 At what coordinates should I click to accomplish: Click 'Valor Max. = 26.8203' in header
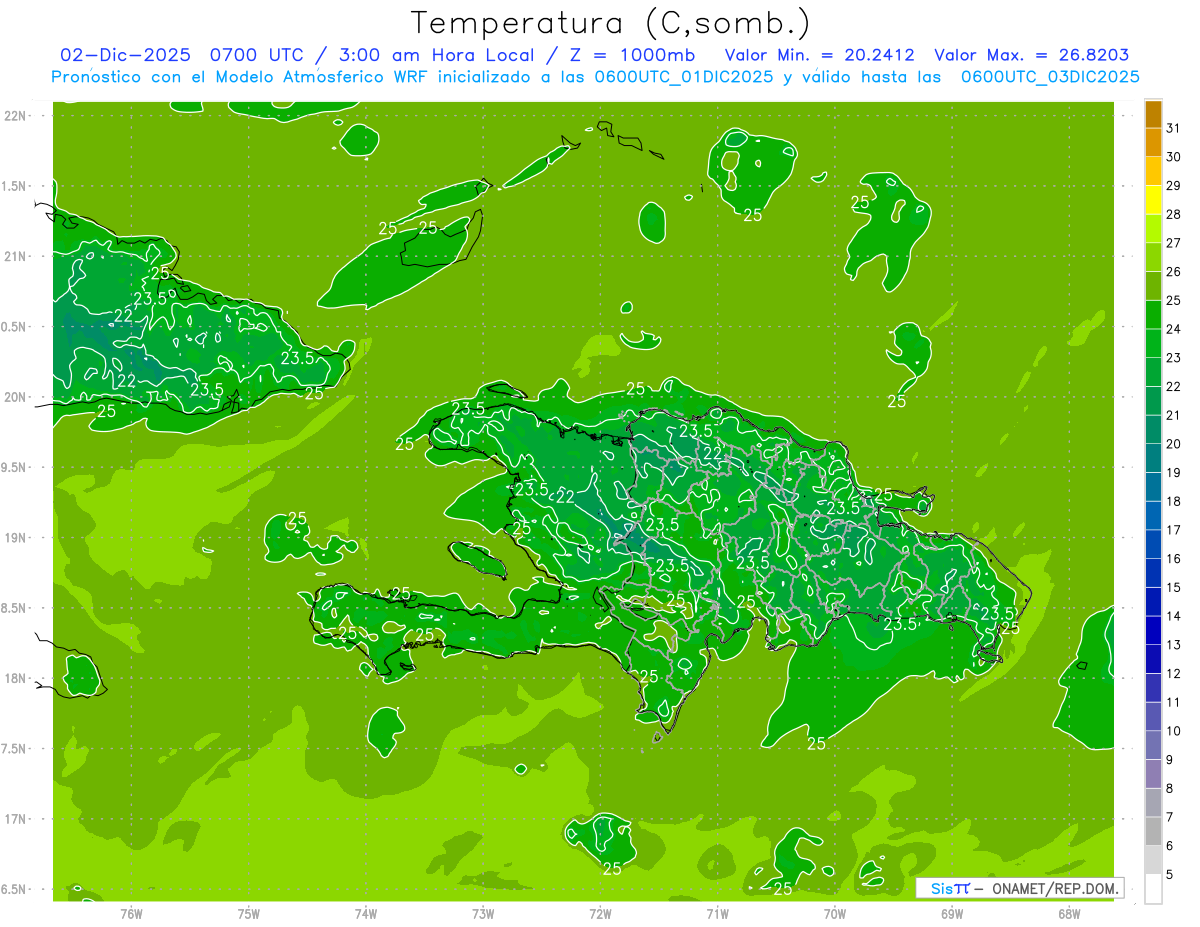click(x=1031, y=55)
